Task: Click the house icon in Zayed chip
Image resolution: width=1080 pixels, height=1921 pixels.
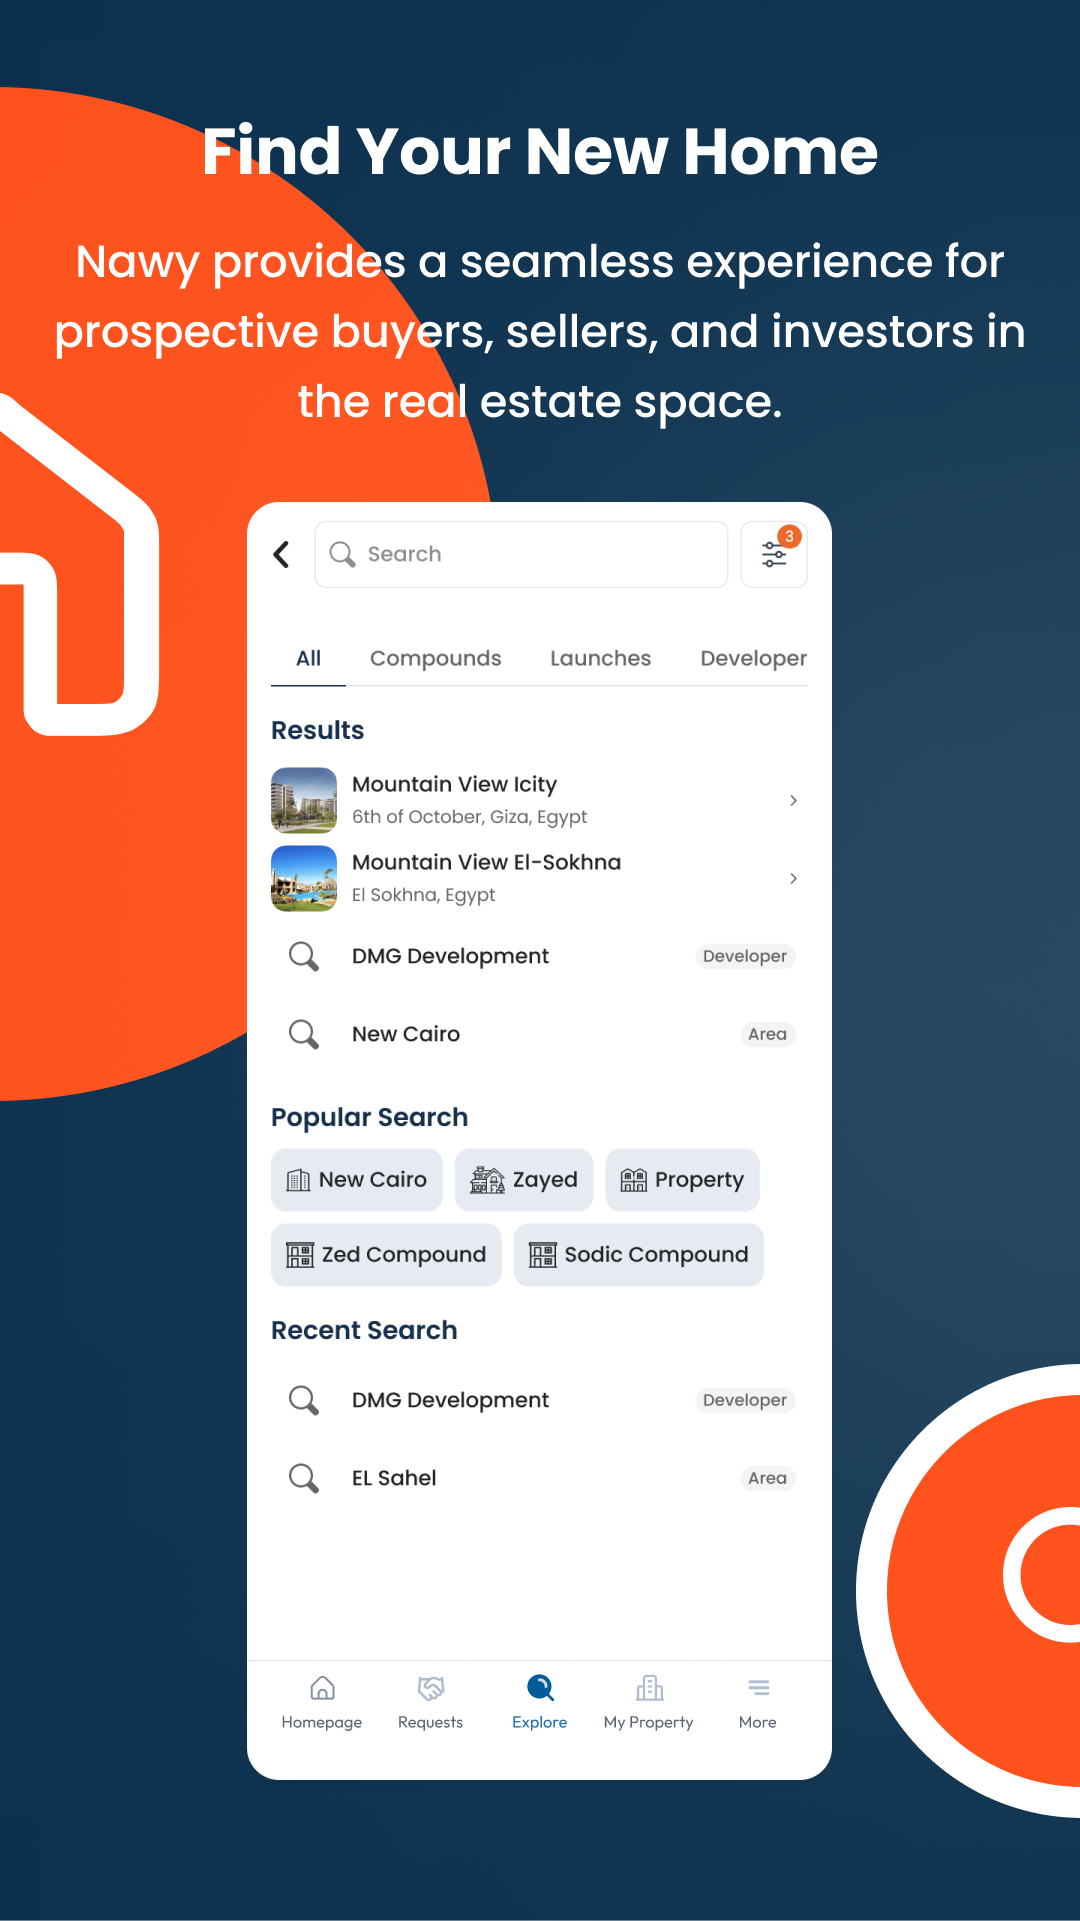Action: click(487, 1180)
